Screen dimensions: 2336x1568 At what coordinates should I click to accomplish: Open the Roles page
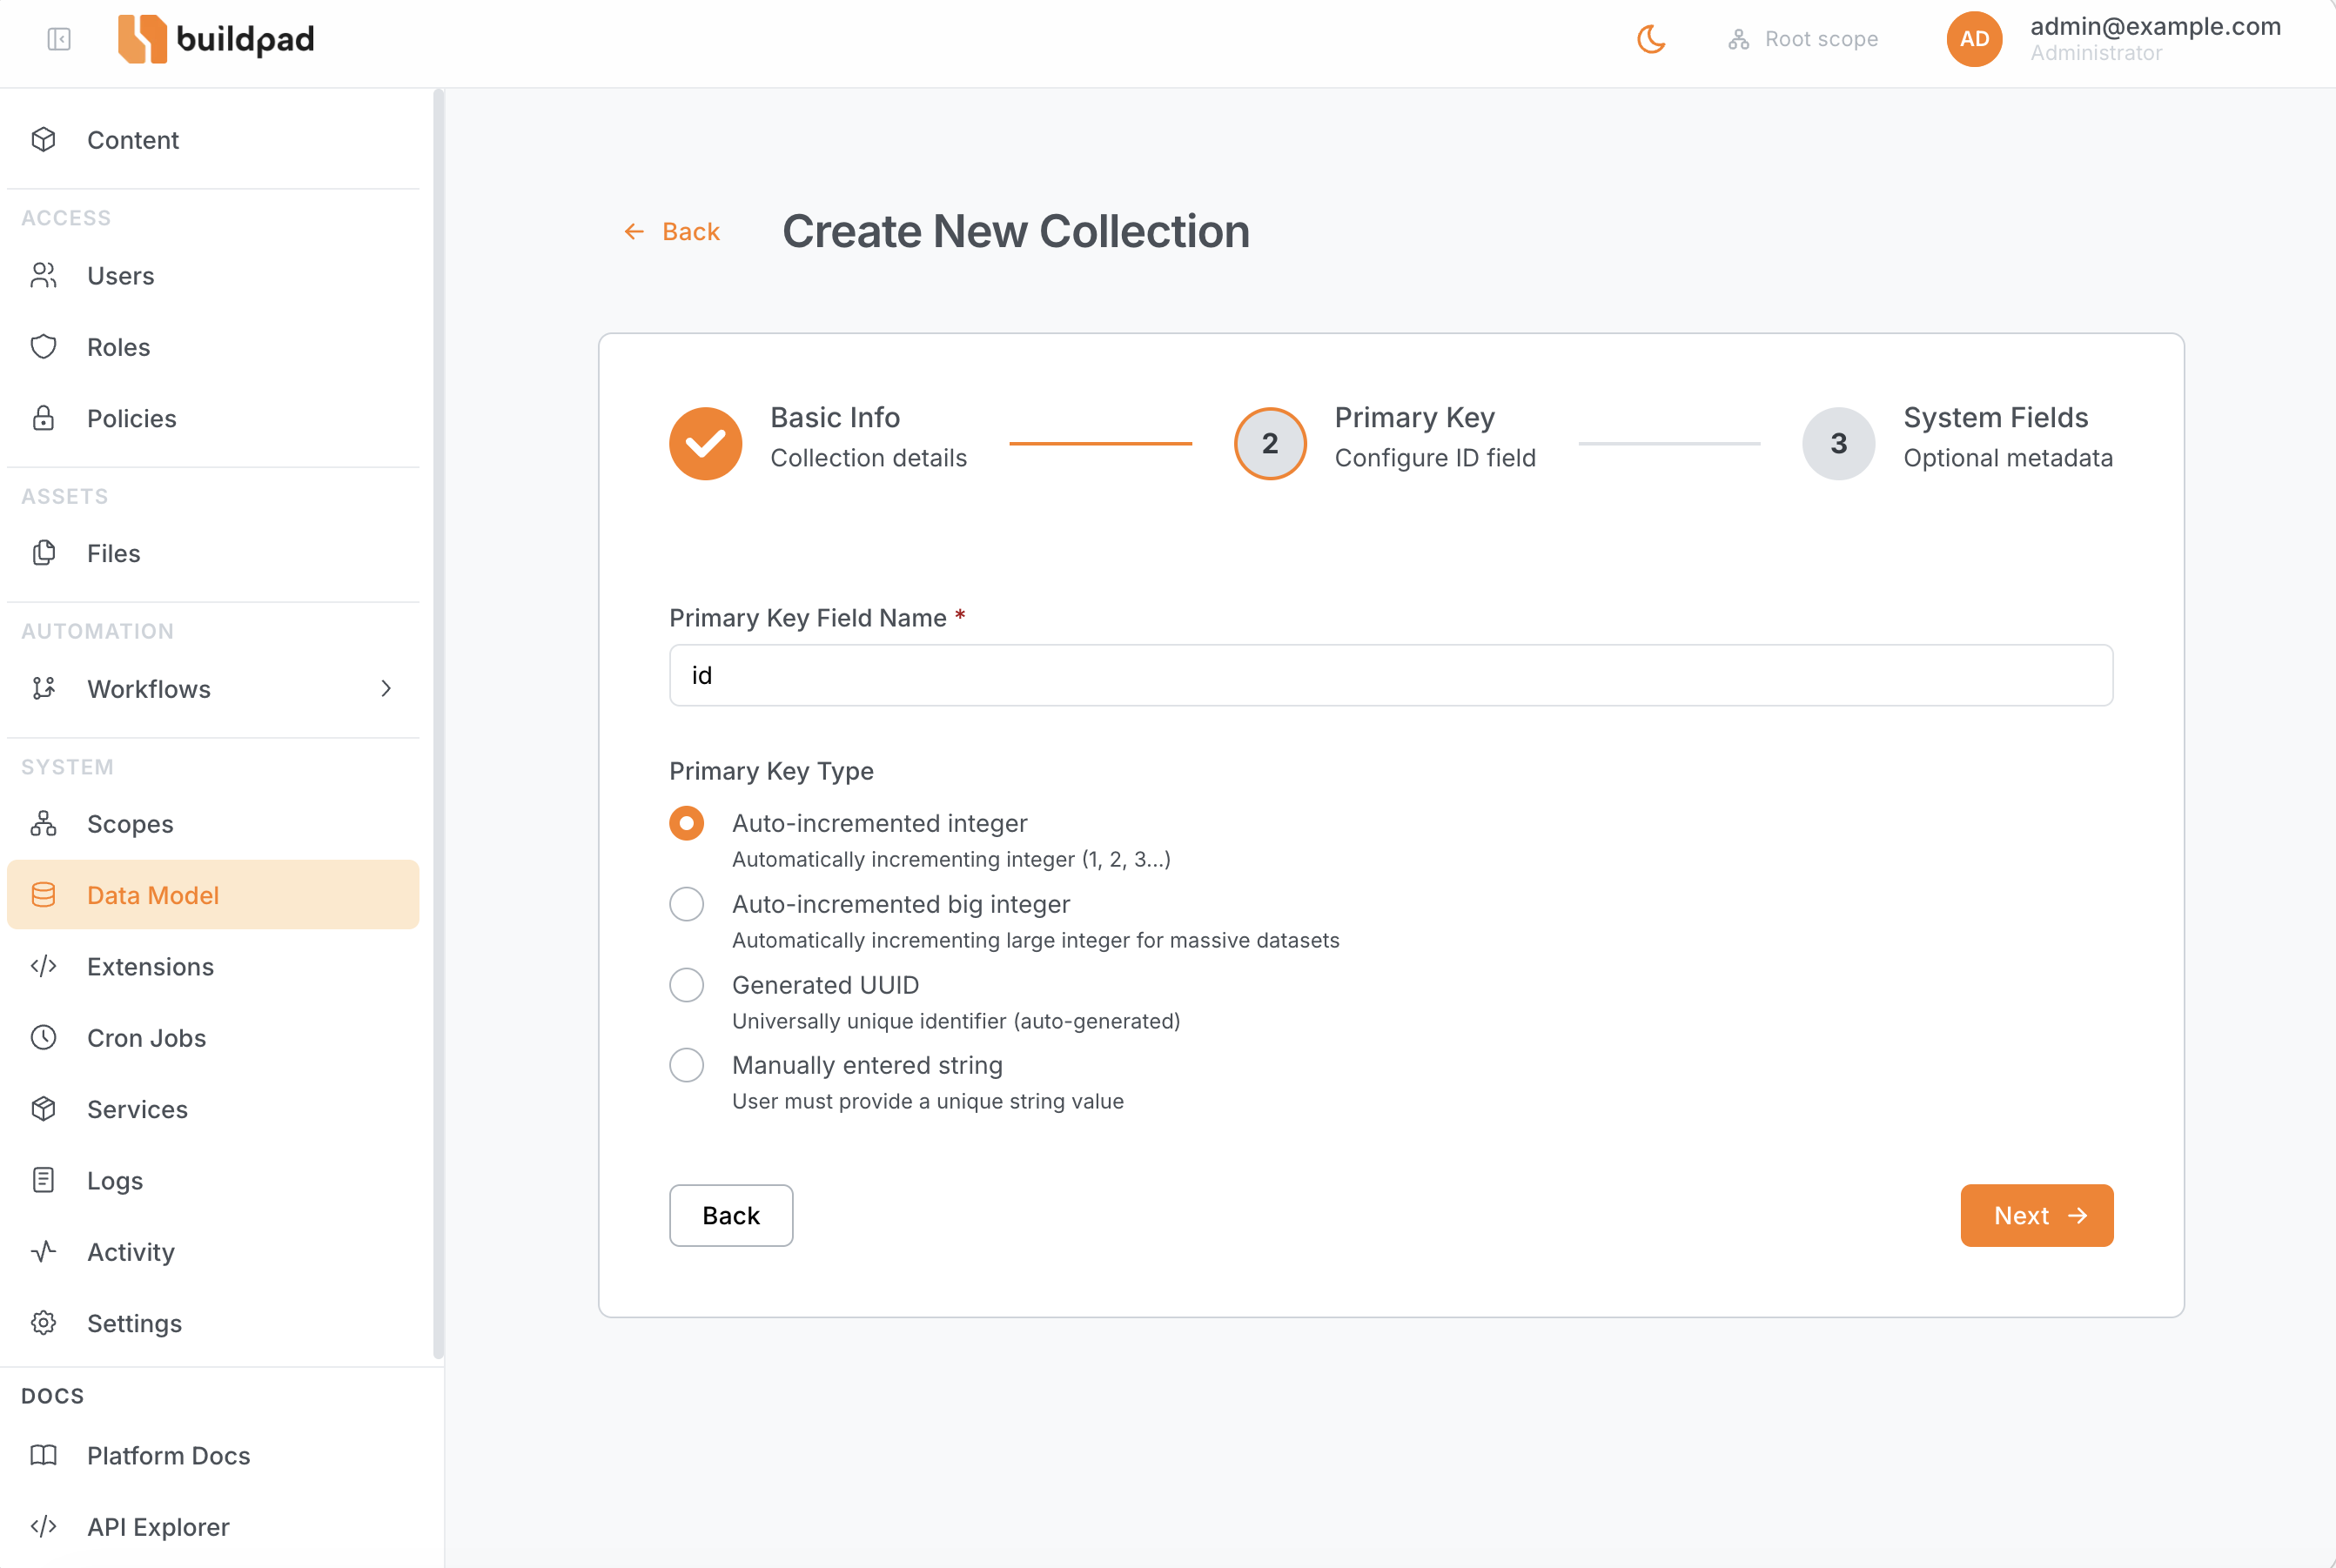point(213,346)
